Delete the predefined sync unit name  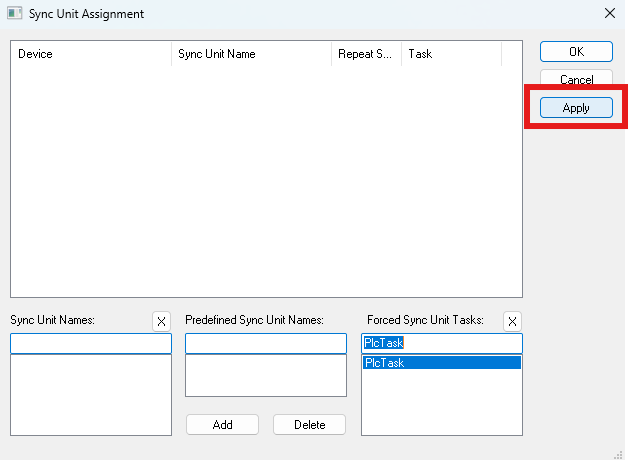309,424
